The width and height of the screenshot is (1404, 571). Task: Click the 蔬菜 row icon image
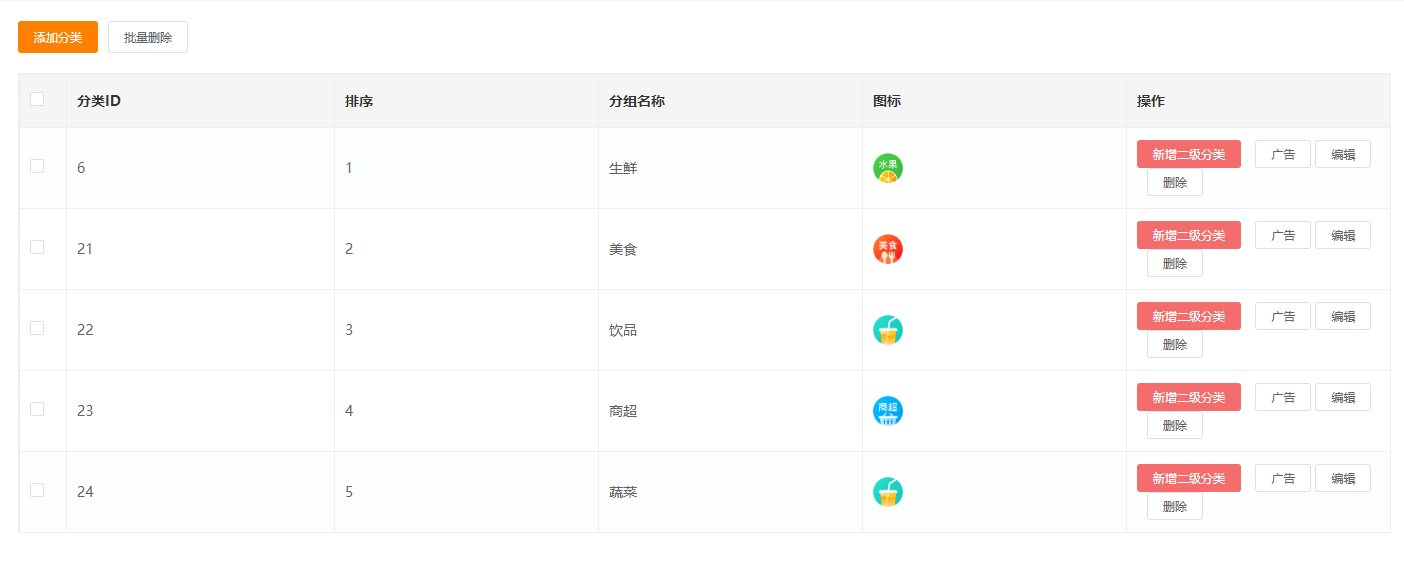click(x=888, y=492)
